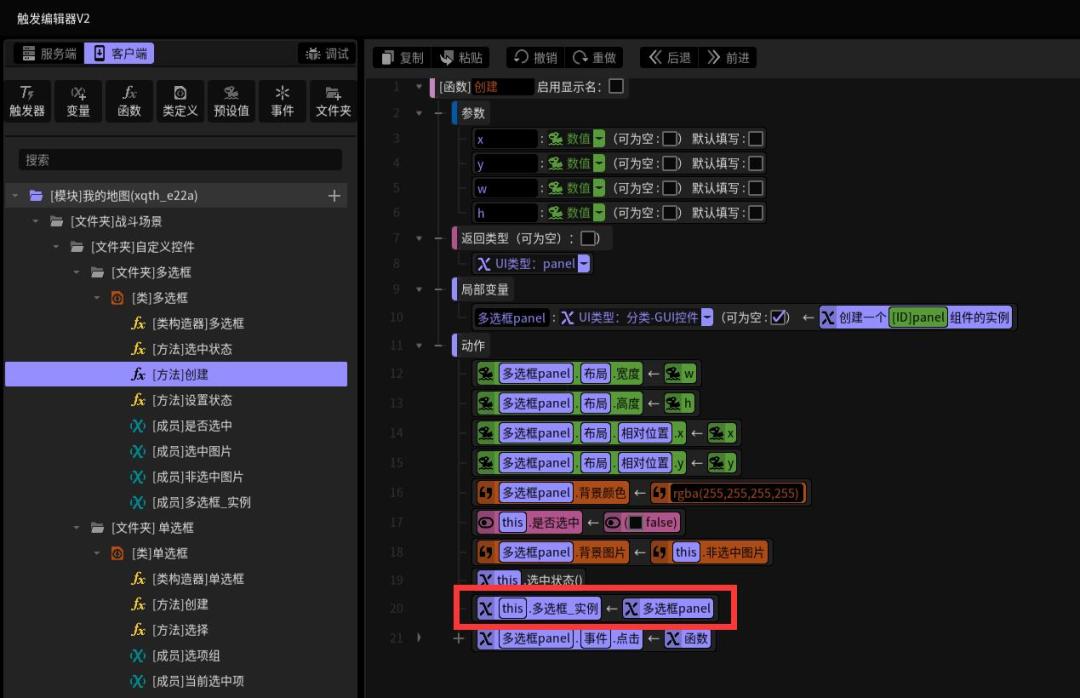Collapse the 动作 section arrow
Viewport: 1080px width, 698px height.
coord(419,345)
